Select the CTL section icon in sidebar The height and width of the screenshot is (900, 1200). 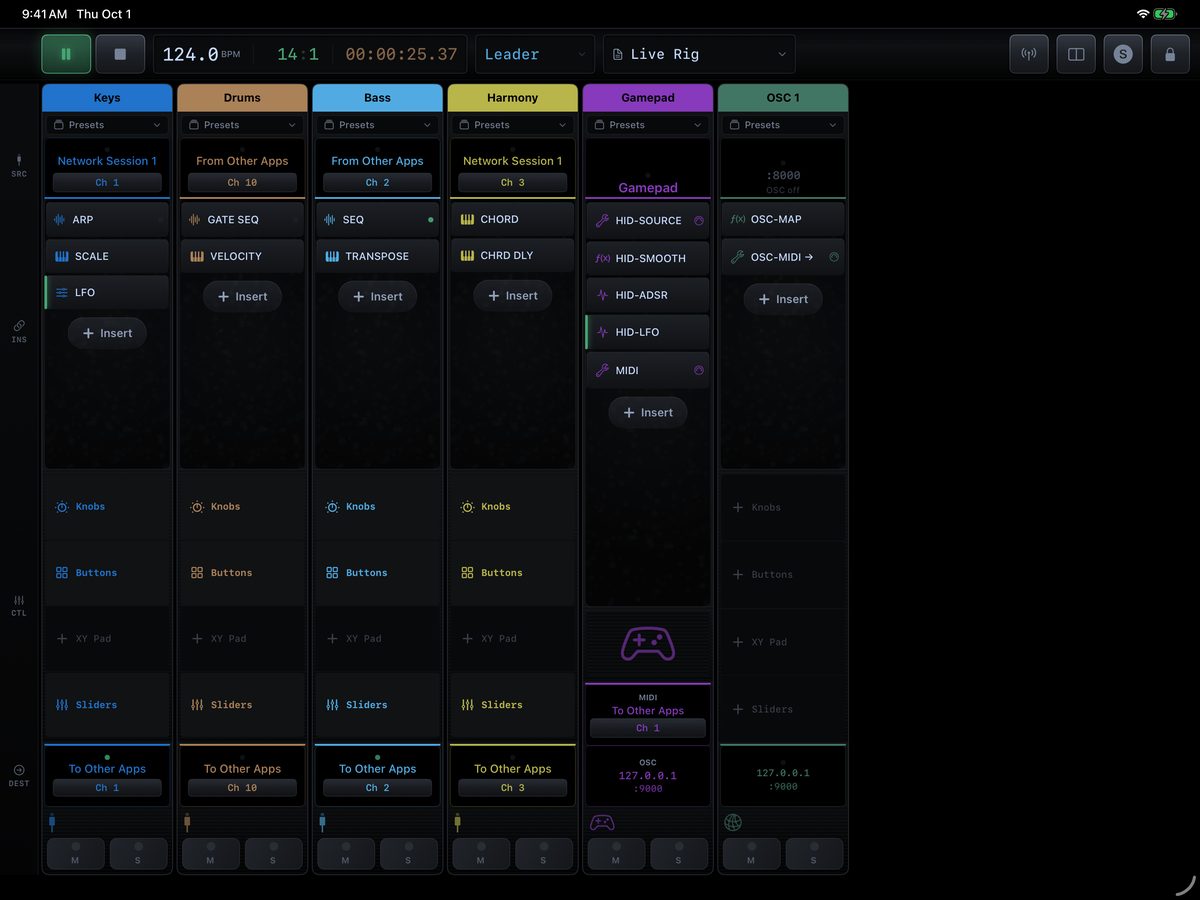tap(19, 605)
